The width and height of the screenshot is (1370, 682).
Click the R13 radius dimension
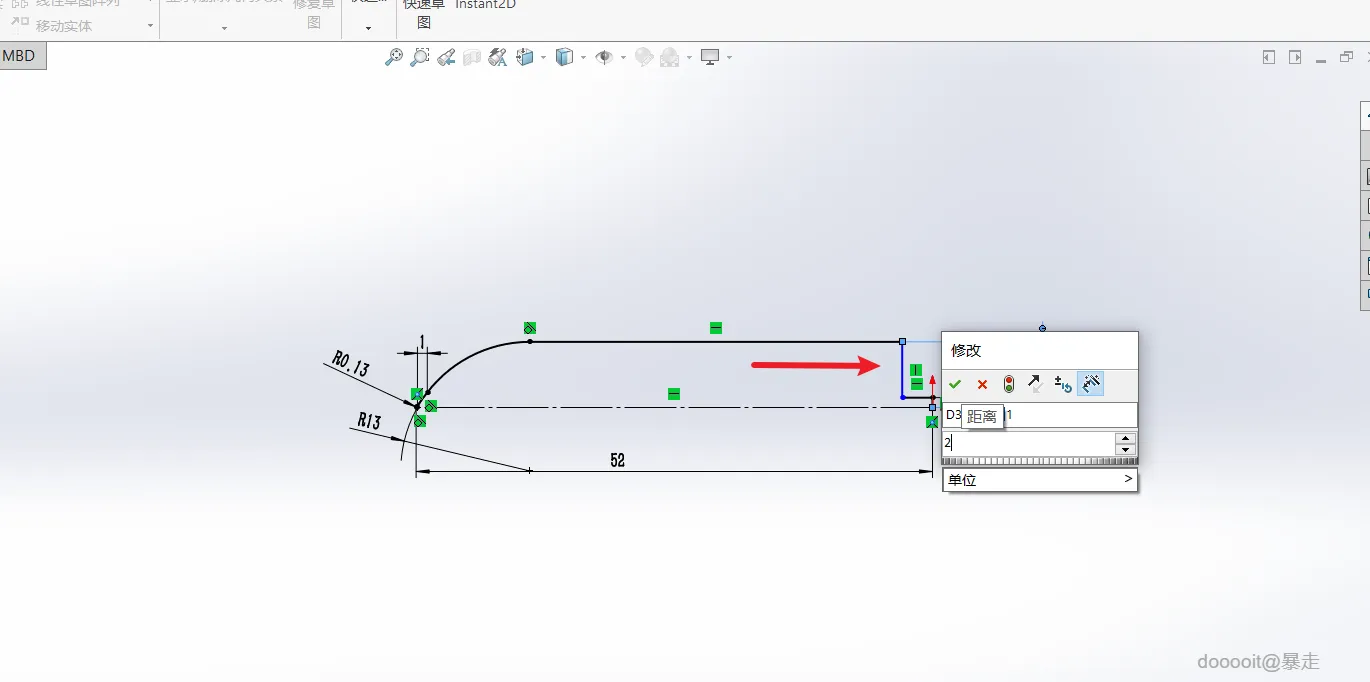(x=369, y=422)
